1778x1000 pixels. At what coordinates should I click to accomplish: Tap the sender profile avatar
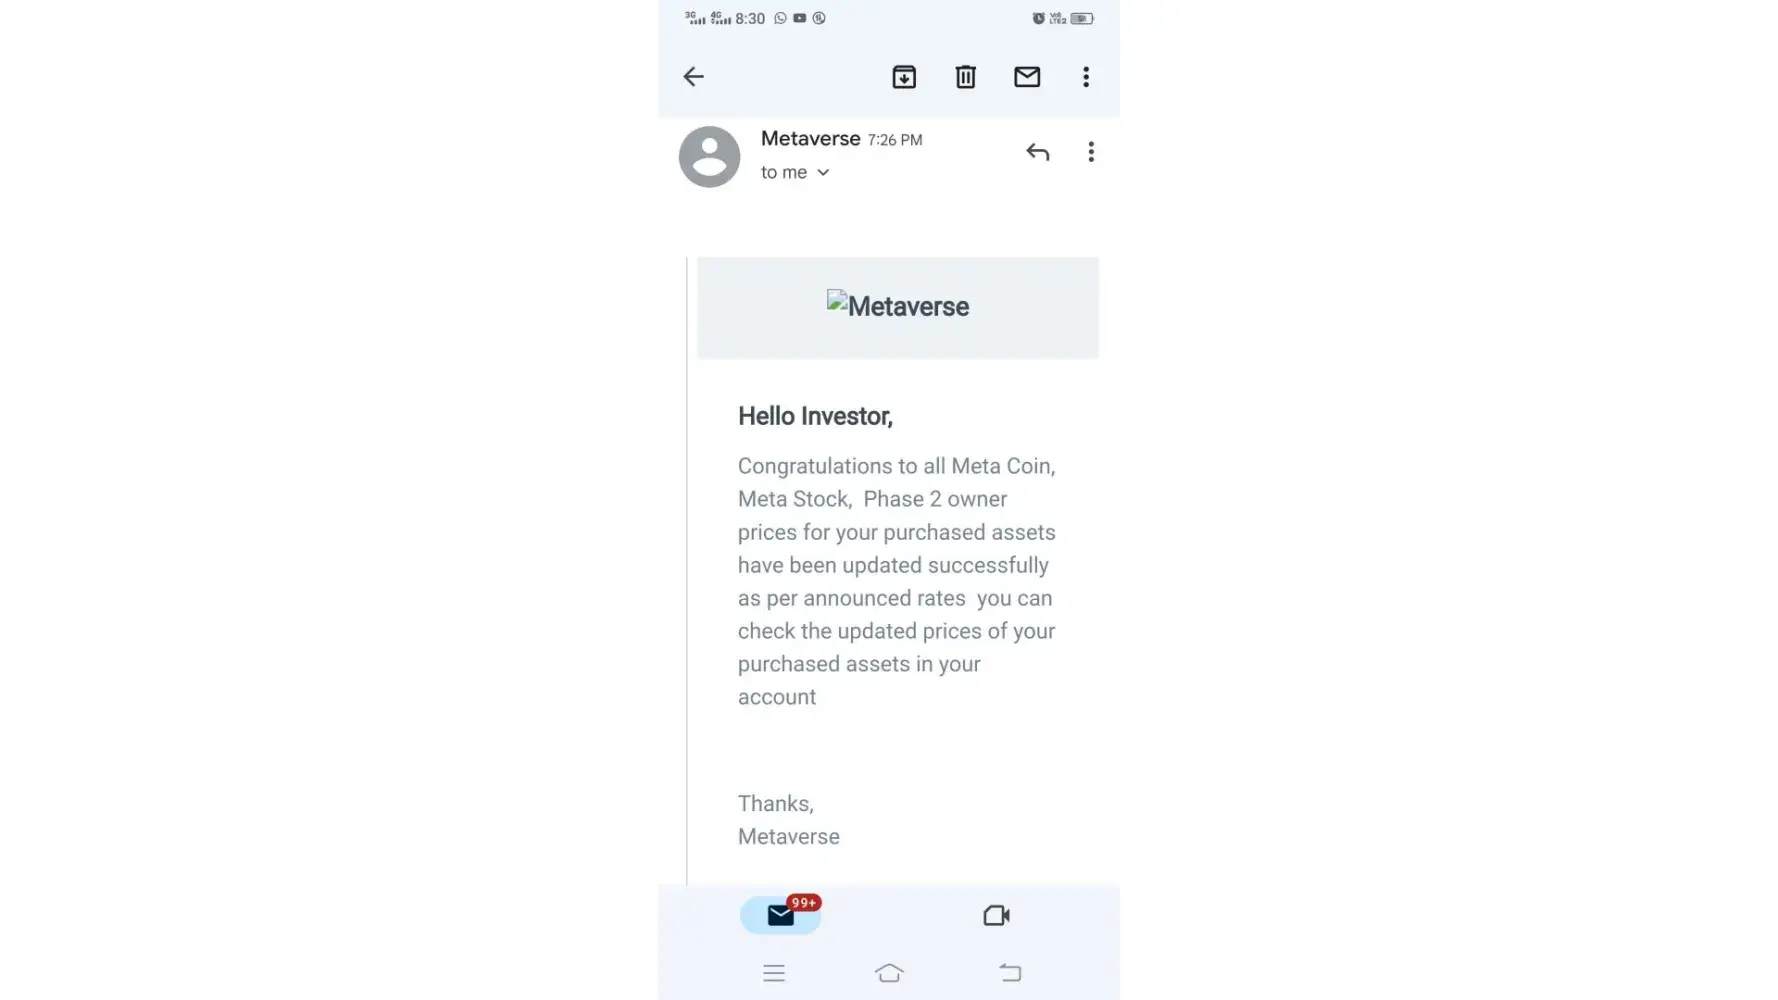[x=709, y=157]
